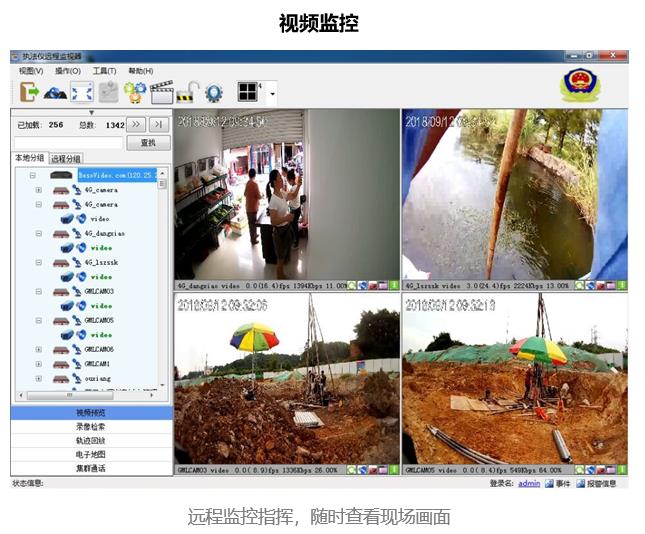Collapse the 4G_dangxiao device node

pyautogui.click(x=39, y=233)
